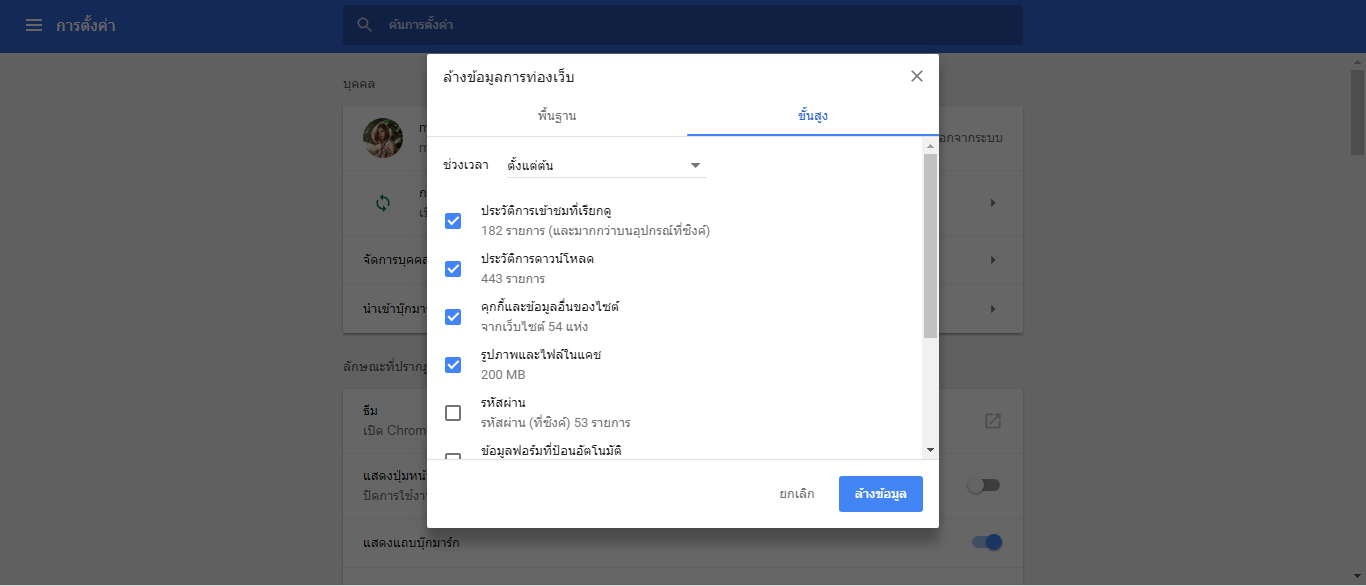This screenshot has width=1366, height=586.
Task: Open the ช่วงเวลา time range dropdown
Action: pos(605,165)
